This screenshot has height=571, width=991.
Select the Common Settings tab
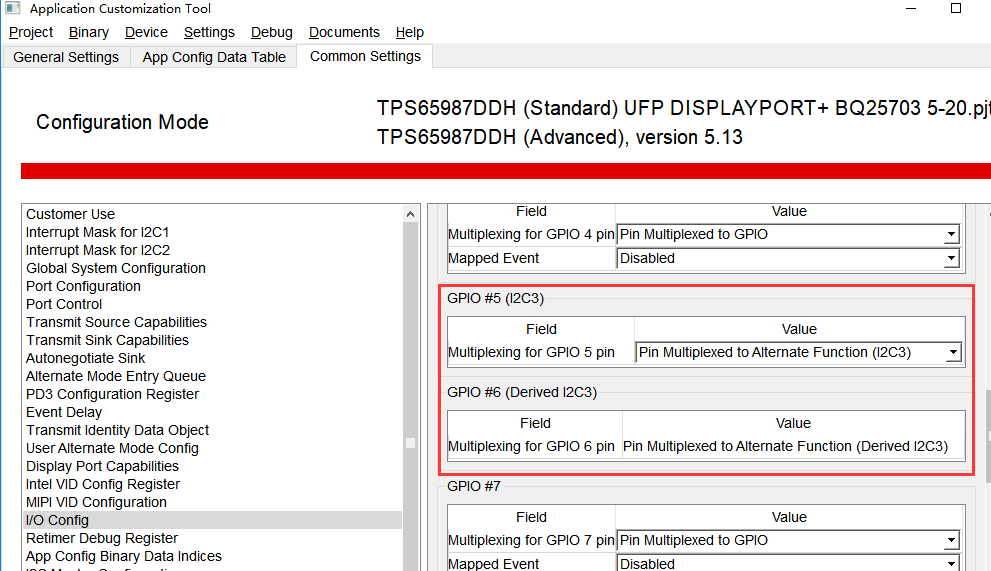click(365, 56)
